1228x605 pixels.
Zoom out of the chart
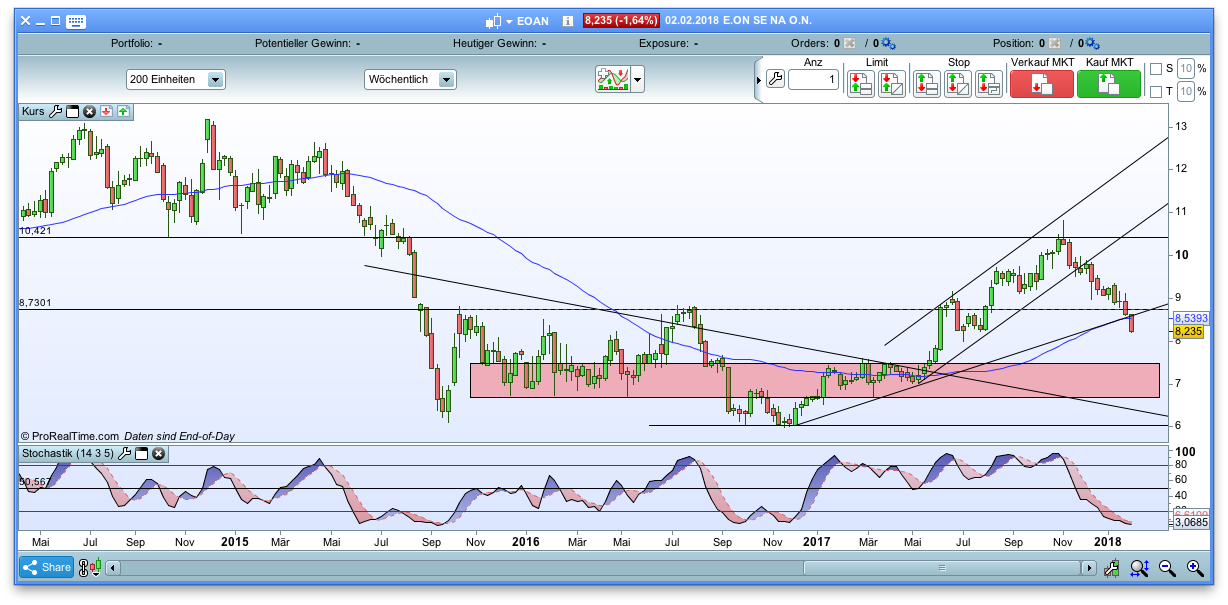(1167, 568)
